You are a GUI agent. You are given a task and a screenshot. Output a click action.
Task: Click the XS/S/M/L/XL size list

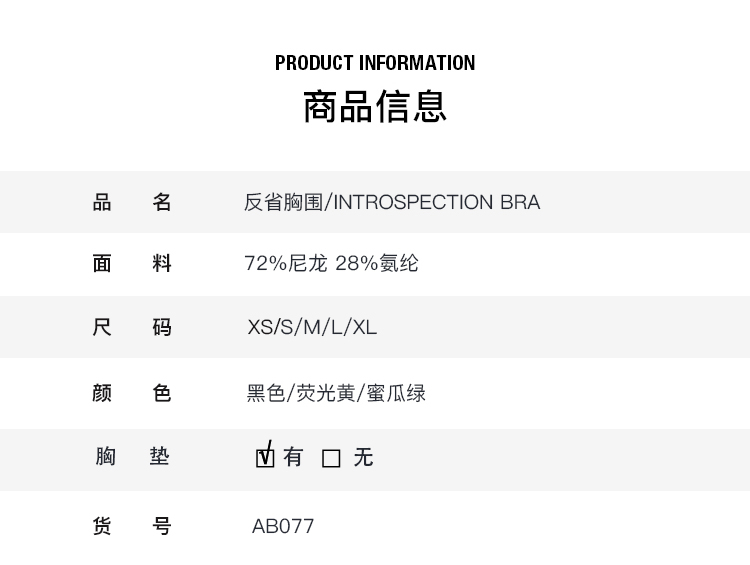click(x=312, y=327)
